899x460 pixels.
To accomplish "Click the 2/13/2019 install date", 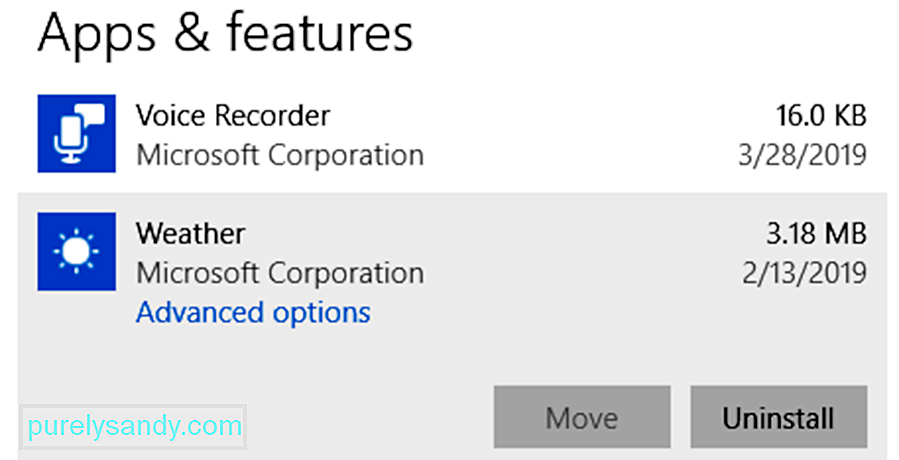I will click(x=804, y=273).
